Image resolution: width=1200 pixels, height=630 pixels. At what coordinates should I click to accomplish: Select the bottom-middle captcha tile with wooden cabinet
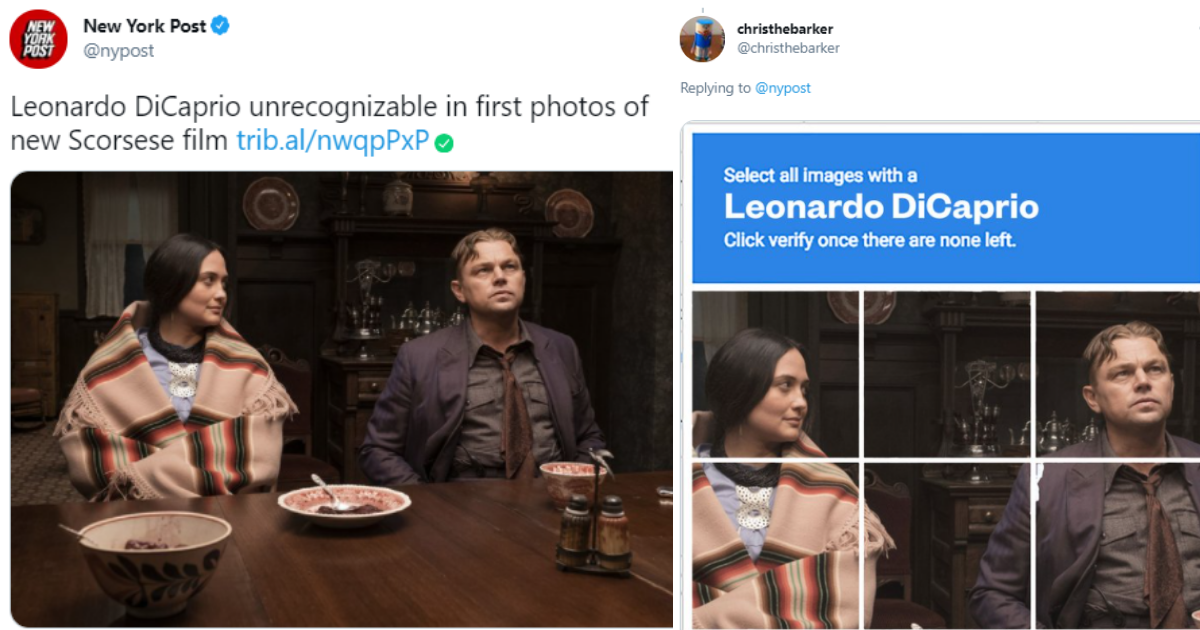coord(946,545)
